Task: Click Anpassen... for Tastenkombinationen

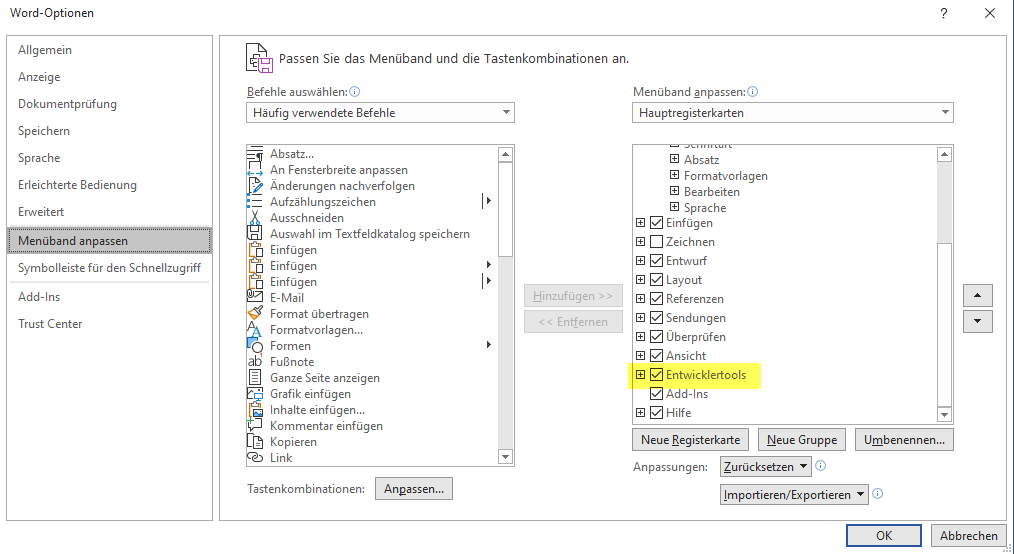Action: [x=414, y=489]
